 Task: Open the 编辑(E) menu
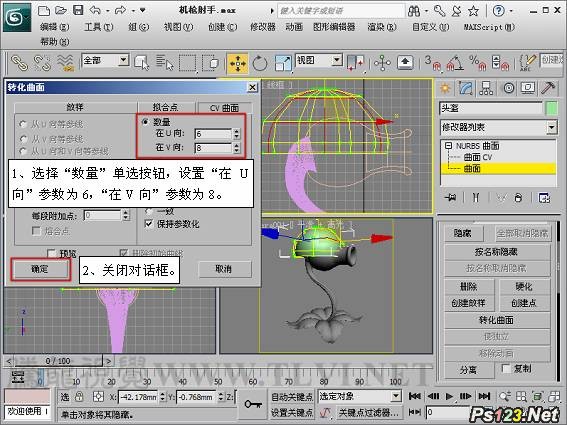click(x=54, y=27)
